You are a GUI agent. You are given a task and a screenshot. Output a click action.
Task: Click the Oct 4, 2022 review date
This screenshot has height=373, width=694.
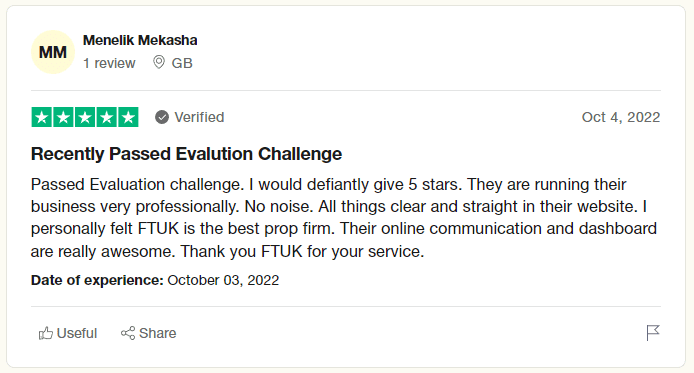621,117
